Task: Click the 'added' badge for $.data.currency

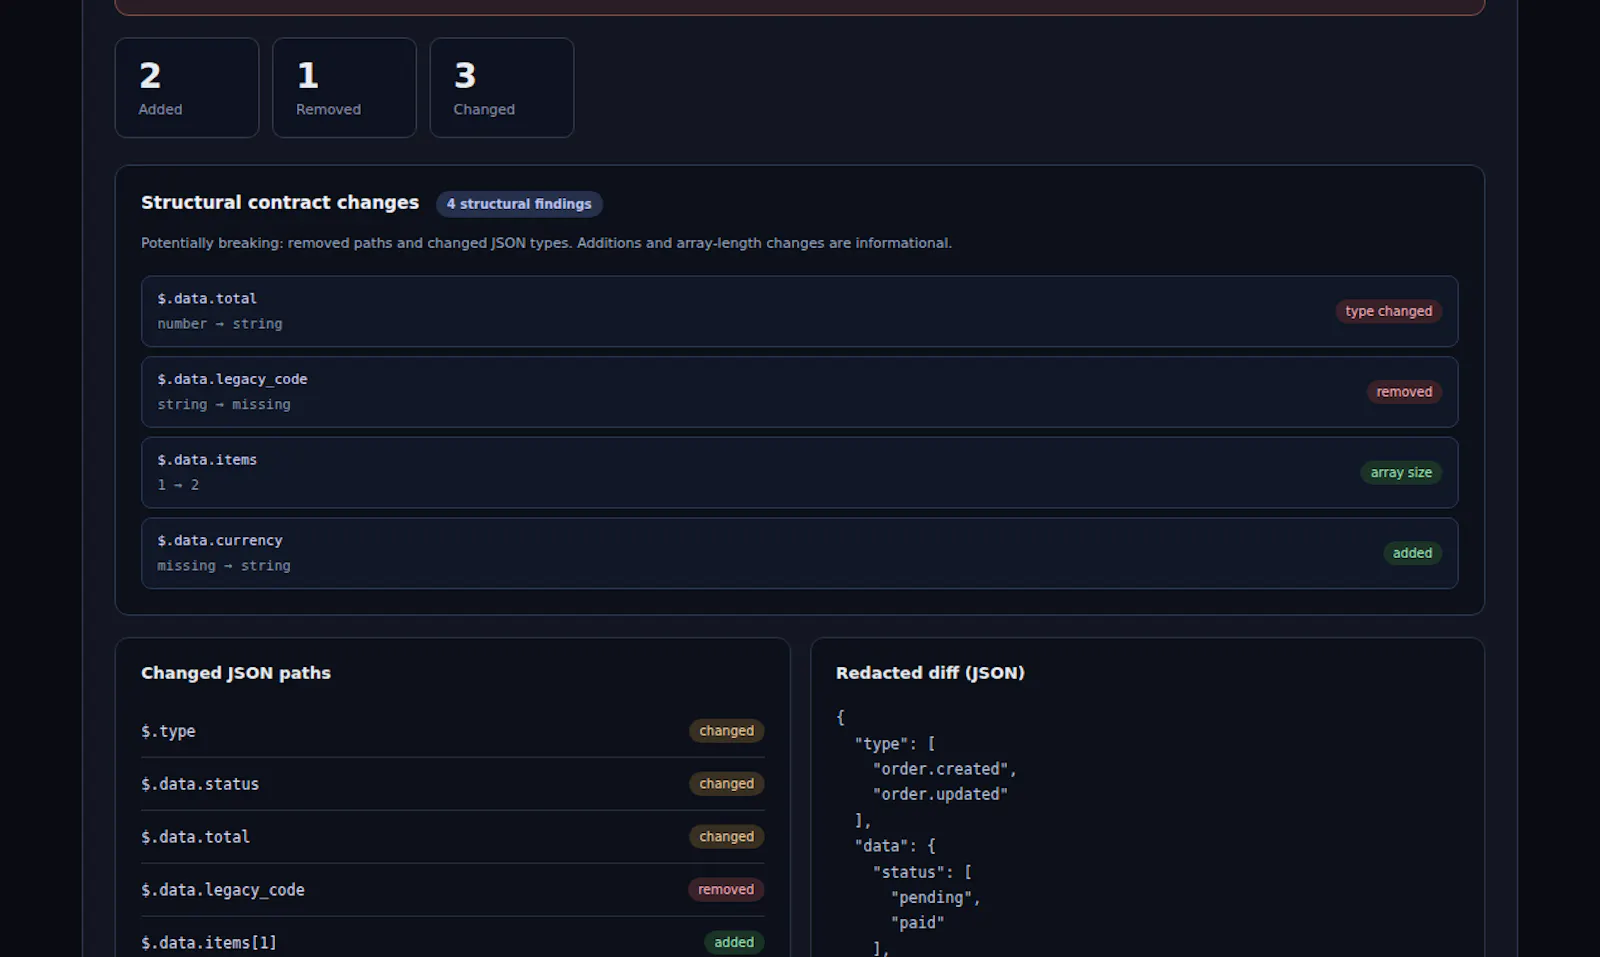Action: click(1412, 553)
